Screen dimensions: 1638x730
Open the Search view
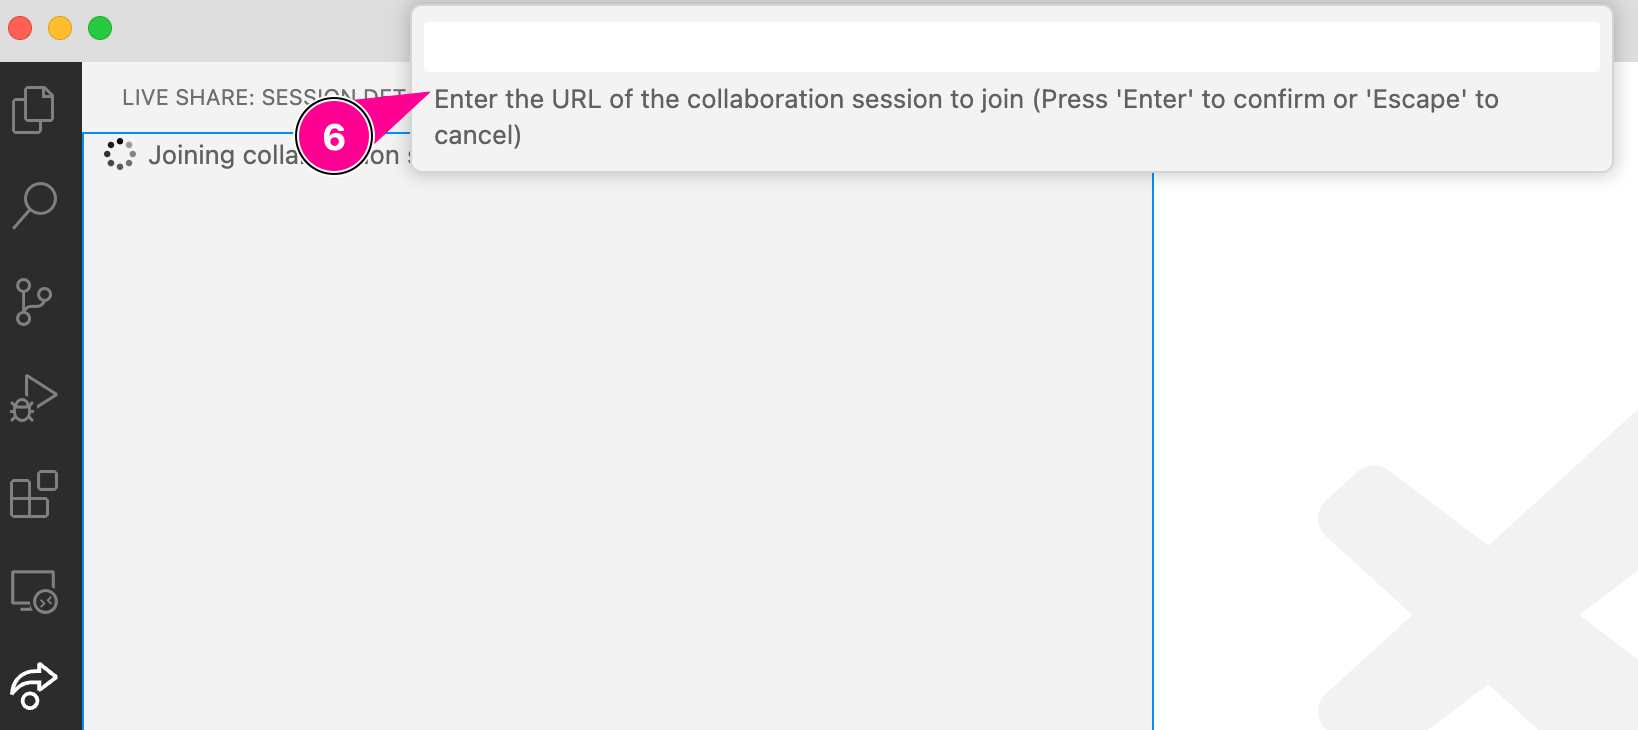pos(34,205)
